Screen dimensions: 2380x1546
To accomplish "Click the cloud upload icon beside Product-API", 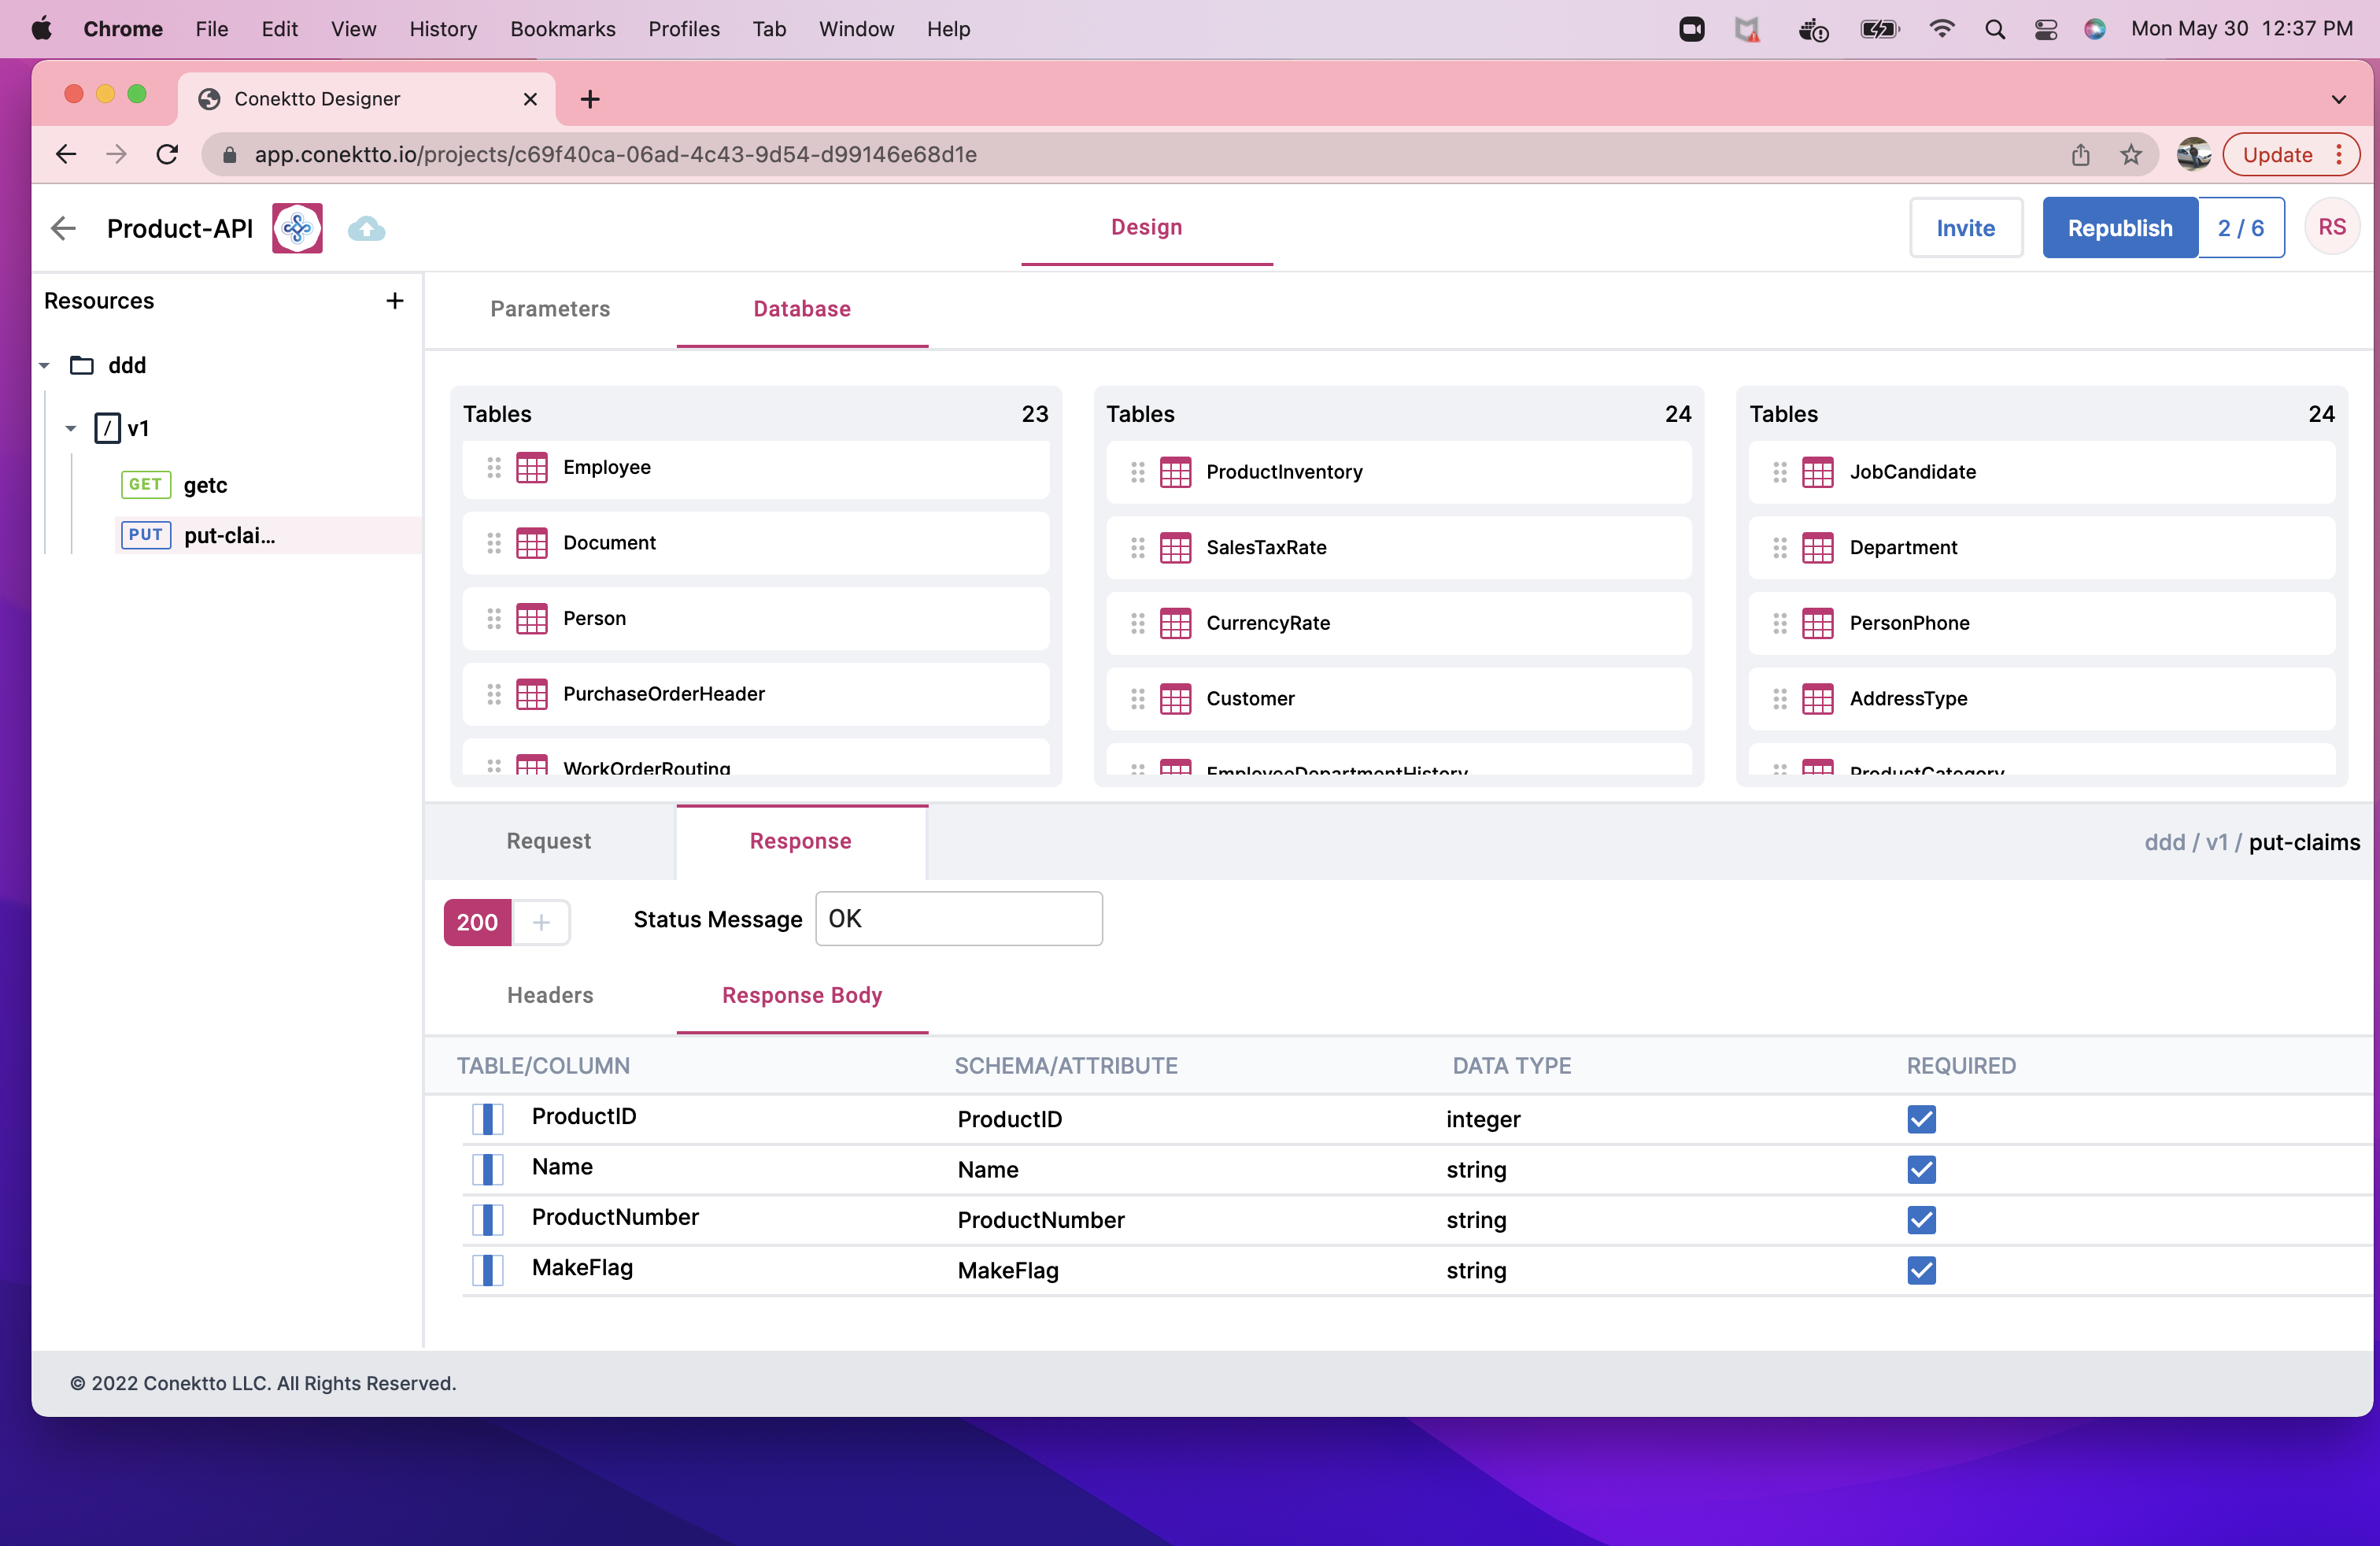I will [x=366, y=229].
